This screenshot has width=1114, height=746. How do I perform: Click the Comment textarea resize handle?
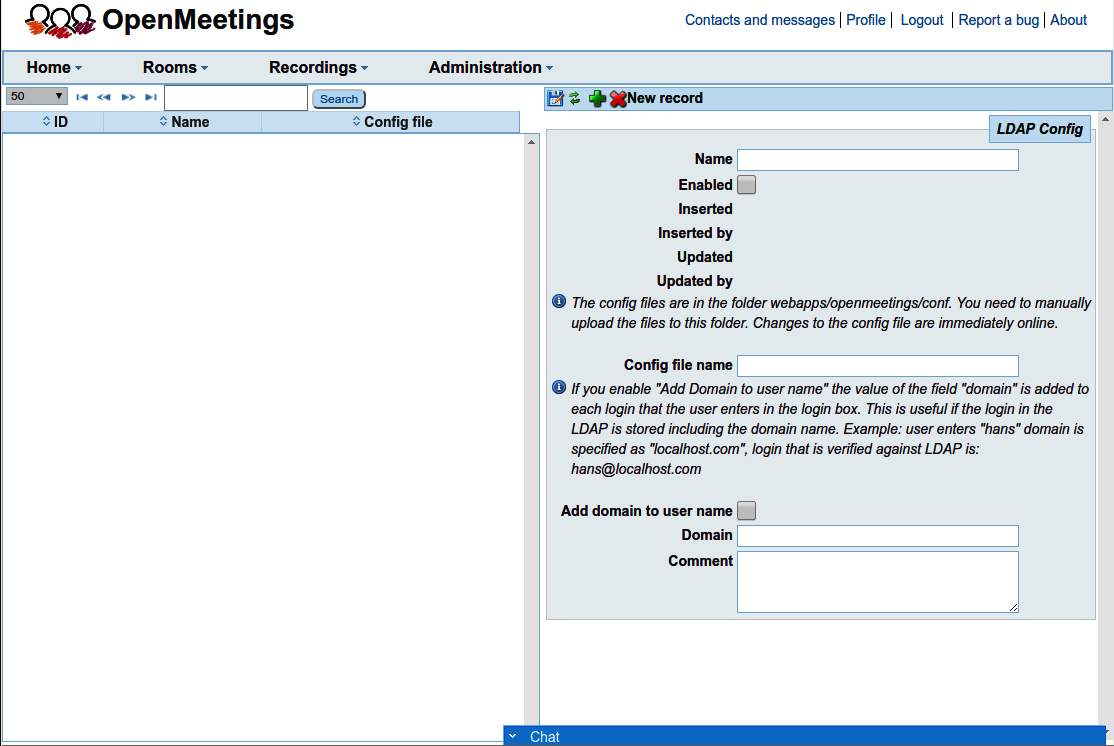pos(1013,607)
